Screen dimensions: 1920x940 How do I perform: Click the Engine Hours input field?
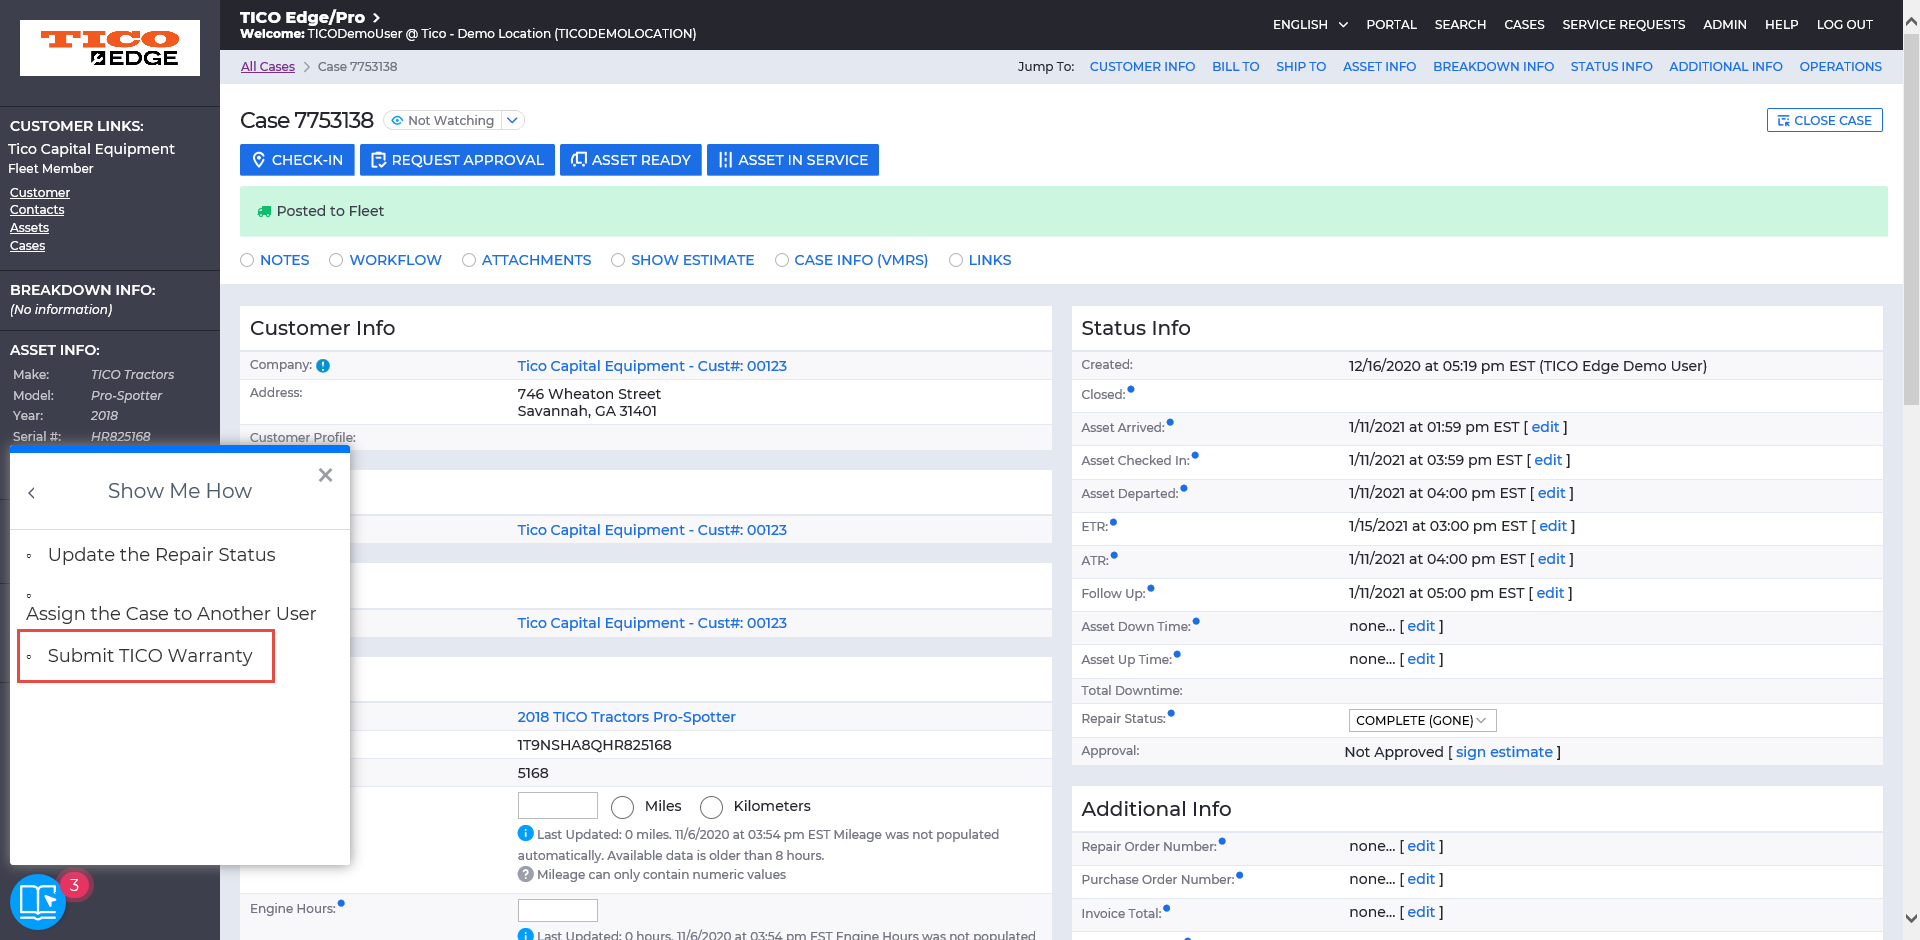[x=557, y=910]
